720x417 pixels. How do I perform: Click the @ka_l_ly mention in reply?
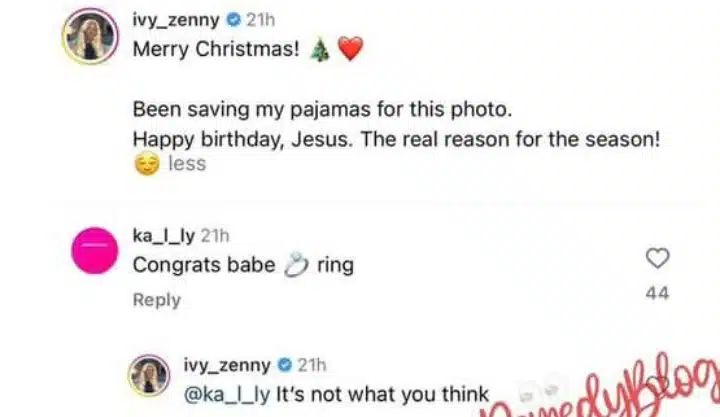[x=225, y=394]
